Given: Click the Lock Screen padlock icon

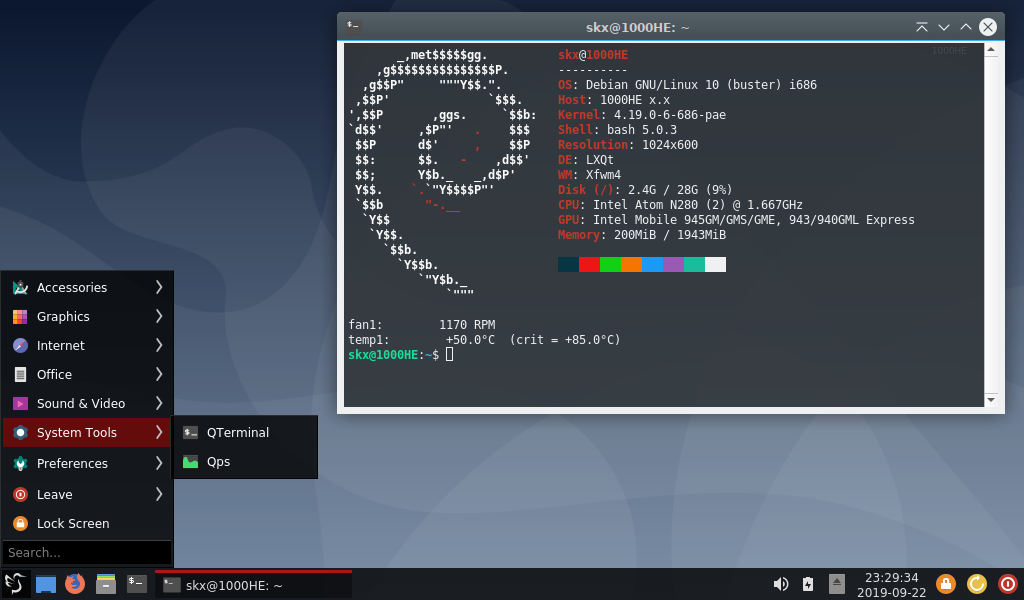Looking at the screenshot, I should point(20,524).
